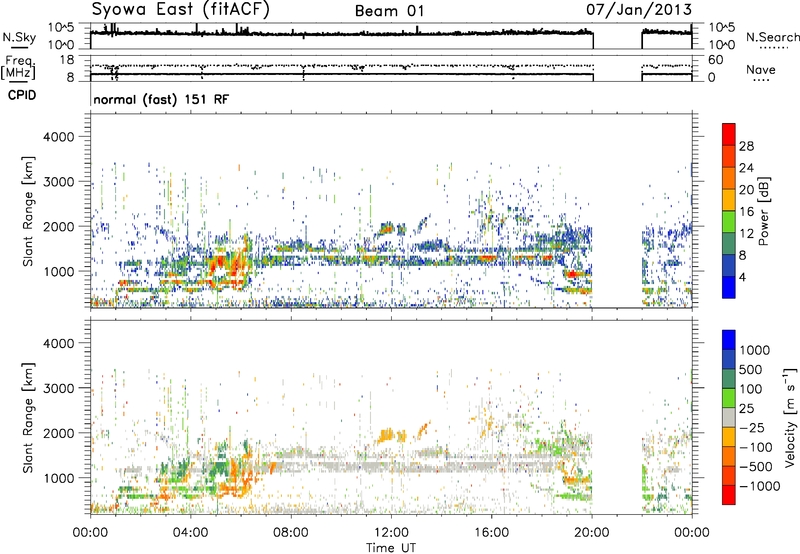Click the '3000' tick of the velocity panel

click(x=60, y=388)
